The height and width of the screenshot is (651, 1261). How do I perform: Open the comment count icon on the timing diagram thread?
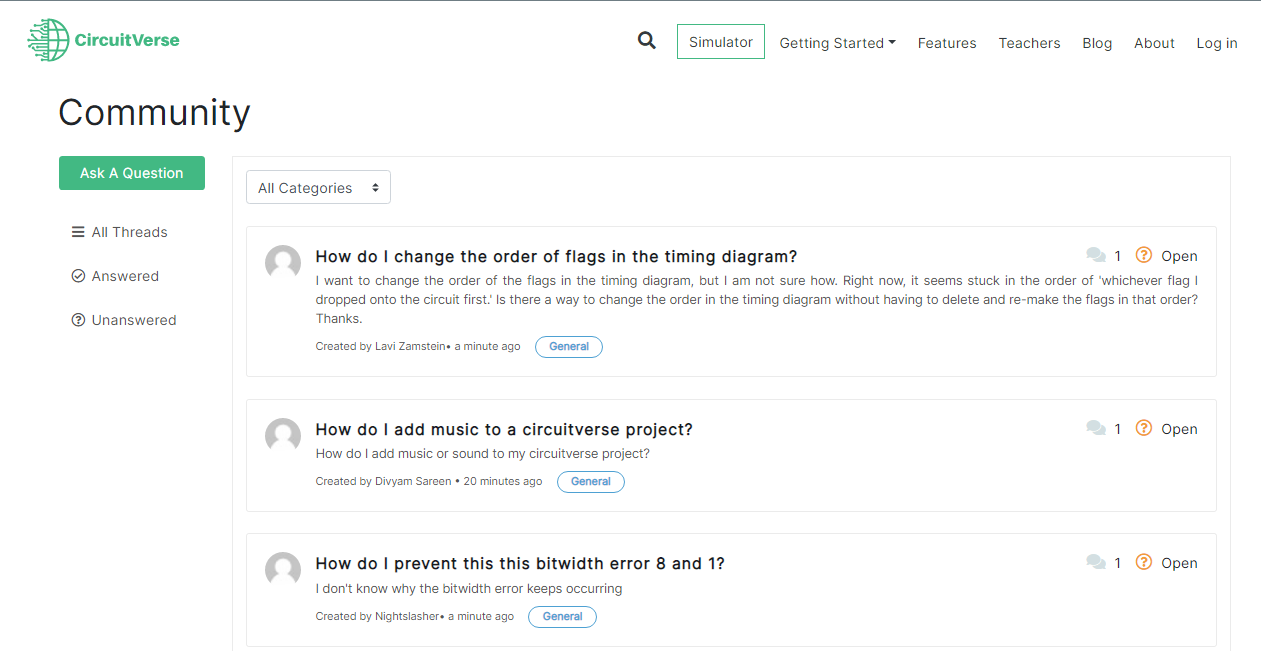click(x=1096, y=255)
